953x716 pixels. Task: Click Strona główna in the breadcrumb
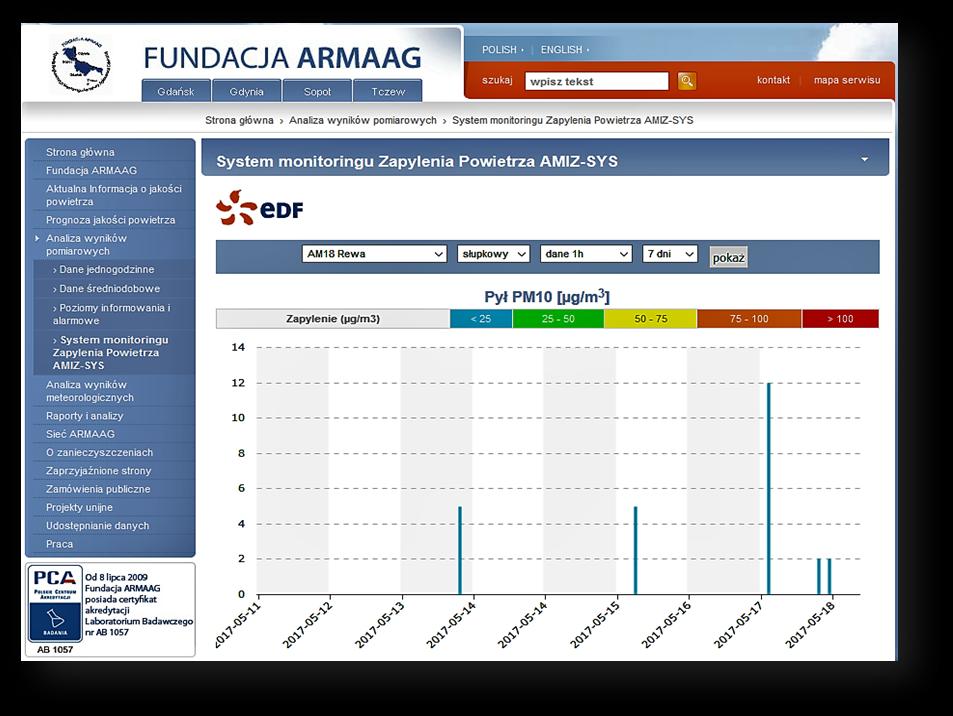pos(239,120)
